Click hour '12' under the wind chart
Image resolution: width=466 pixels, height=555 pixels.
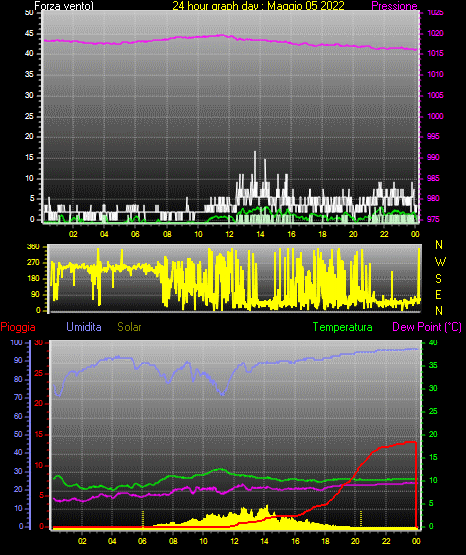[x=229, y=234]
